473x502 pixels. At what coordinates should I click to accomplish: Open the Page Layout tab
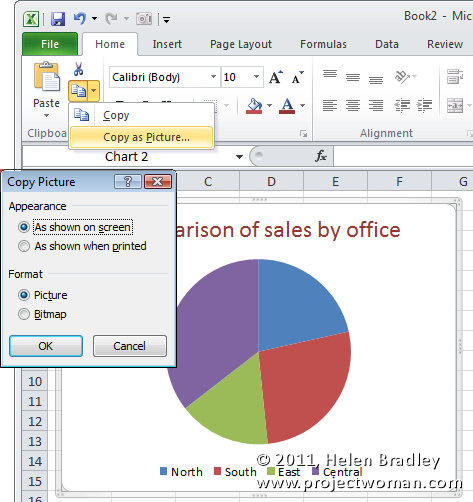click(241, 44)
